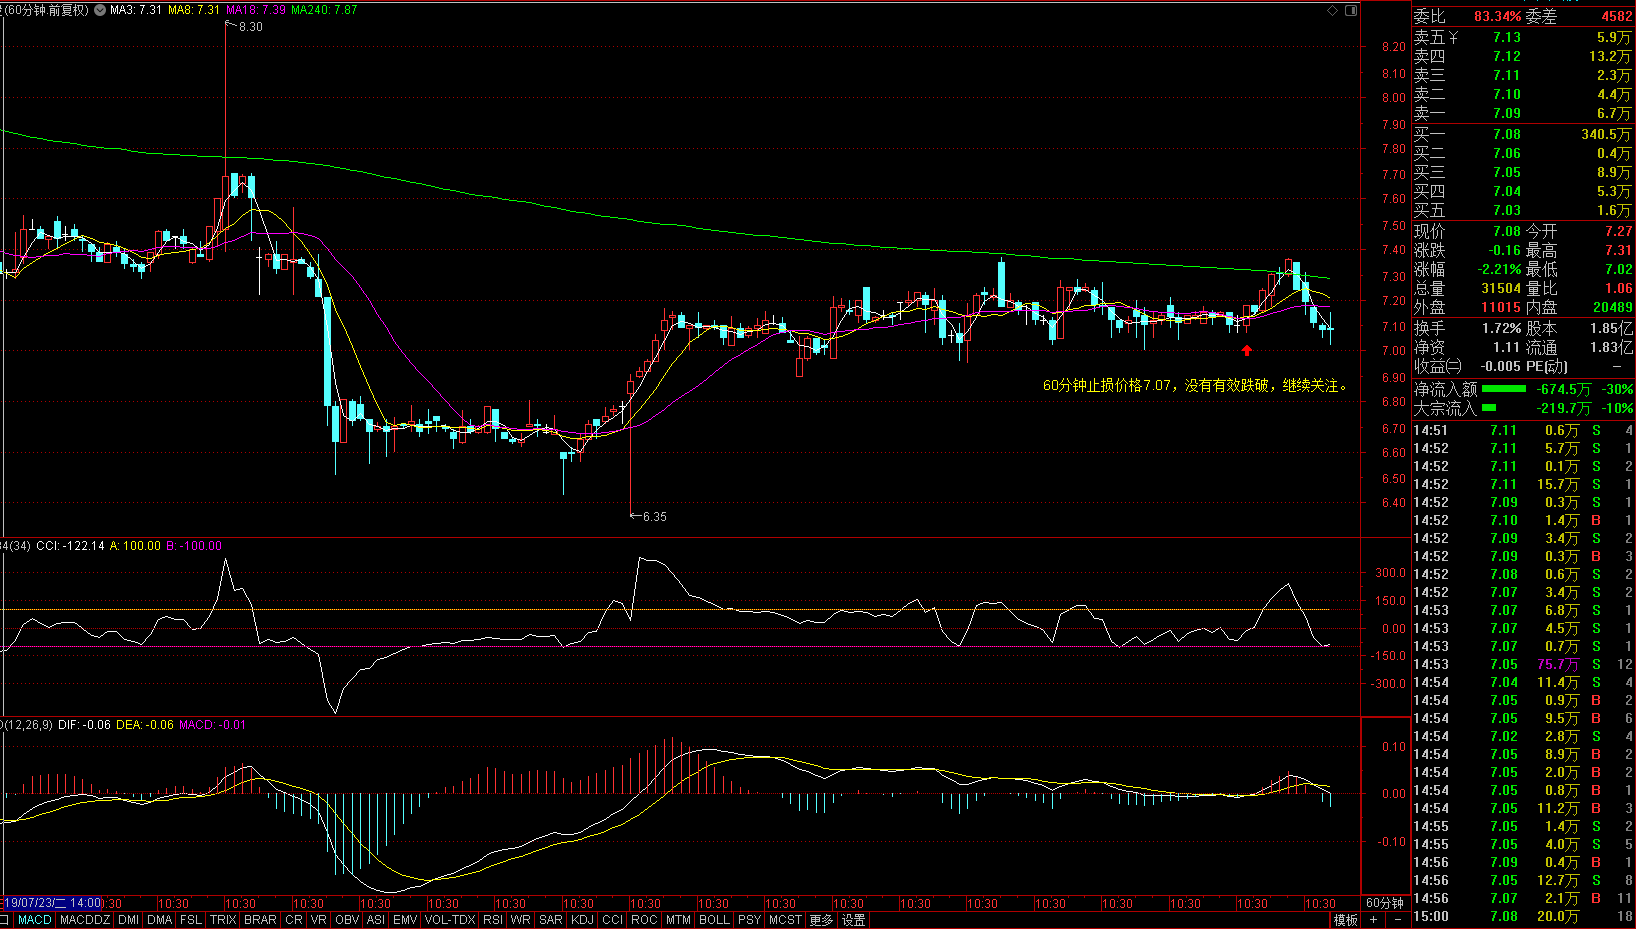Image resolution: width=1636 pixels, height=929 pixels.
Task: Click the 14:53 trade row with 75.7万
Action: coord(1522,664)
